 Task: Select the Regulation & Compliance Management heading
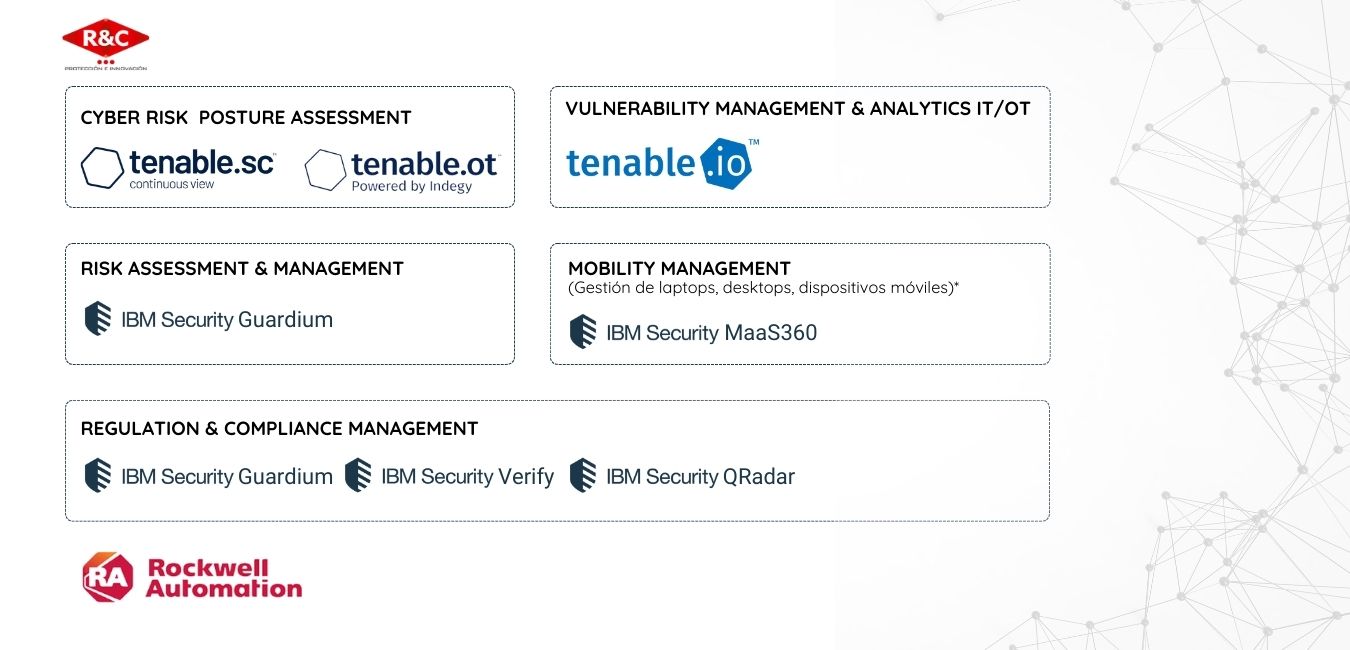click(x=279, y=429)
